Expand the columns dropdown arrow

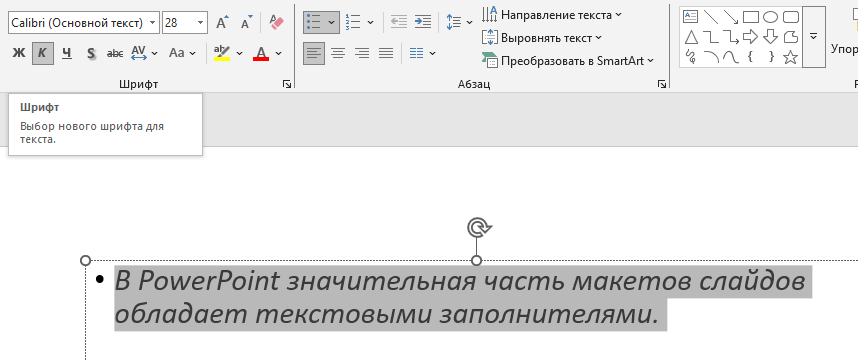433,53
